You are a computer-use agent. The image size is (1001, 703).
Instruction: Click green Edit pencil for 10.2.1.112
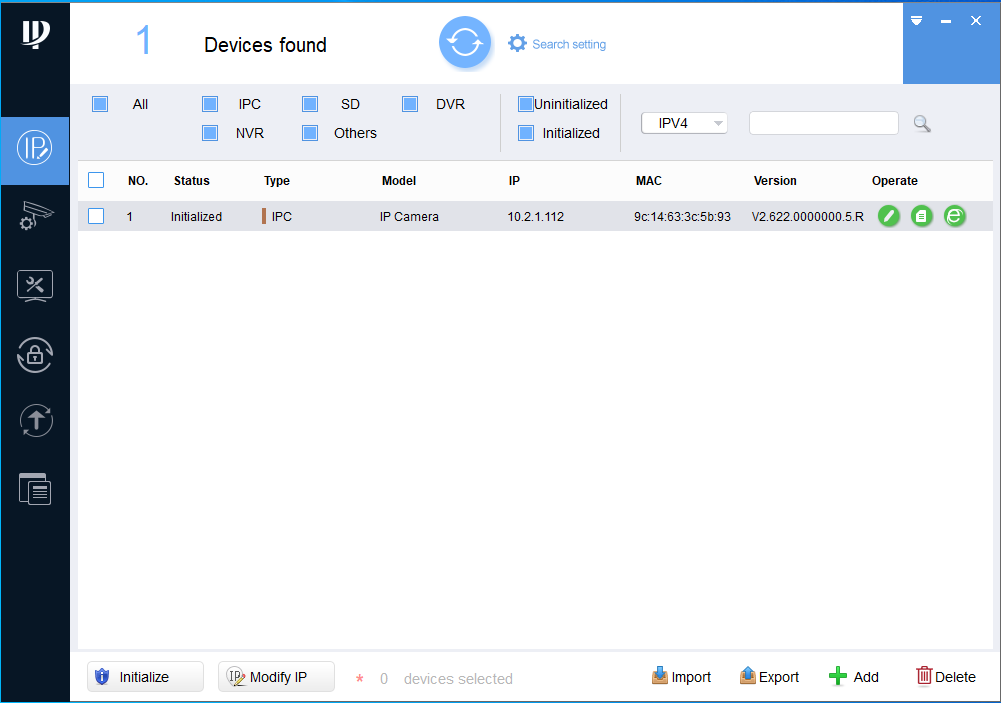tap(889, 216)
